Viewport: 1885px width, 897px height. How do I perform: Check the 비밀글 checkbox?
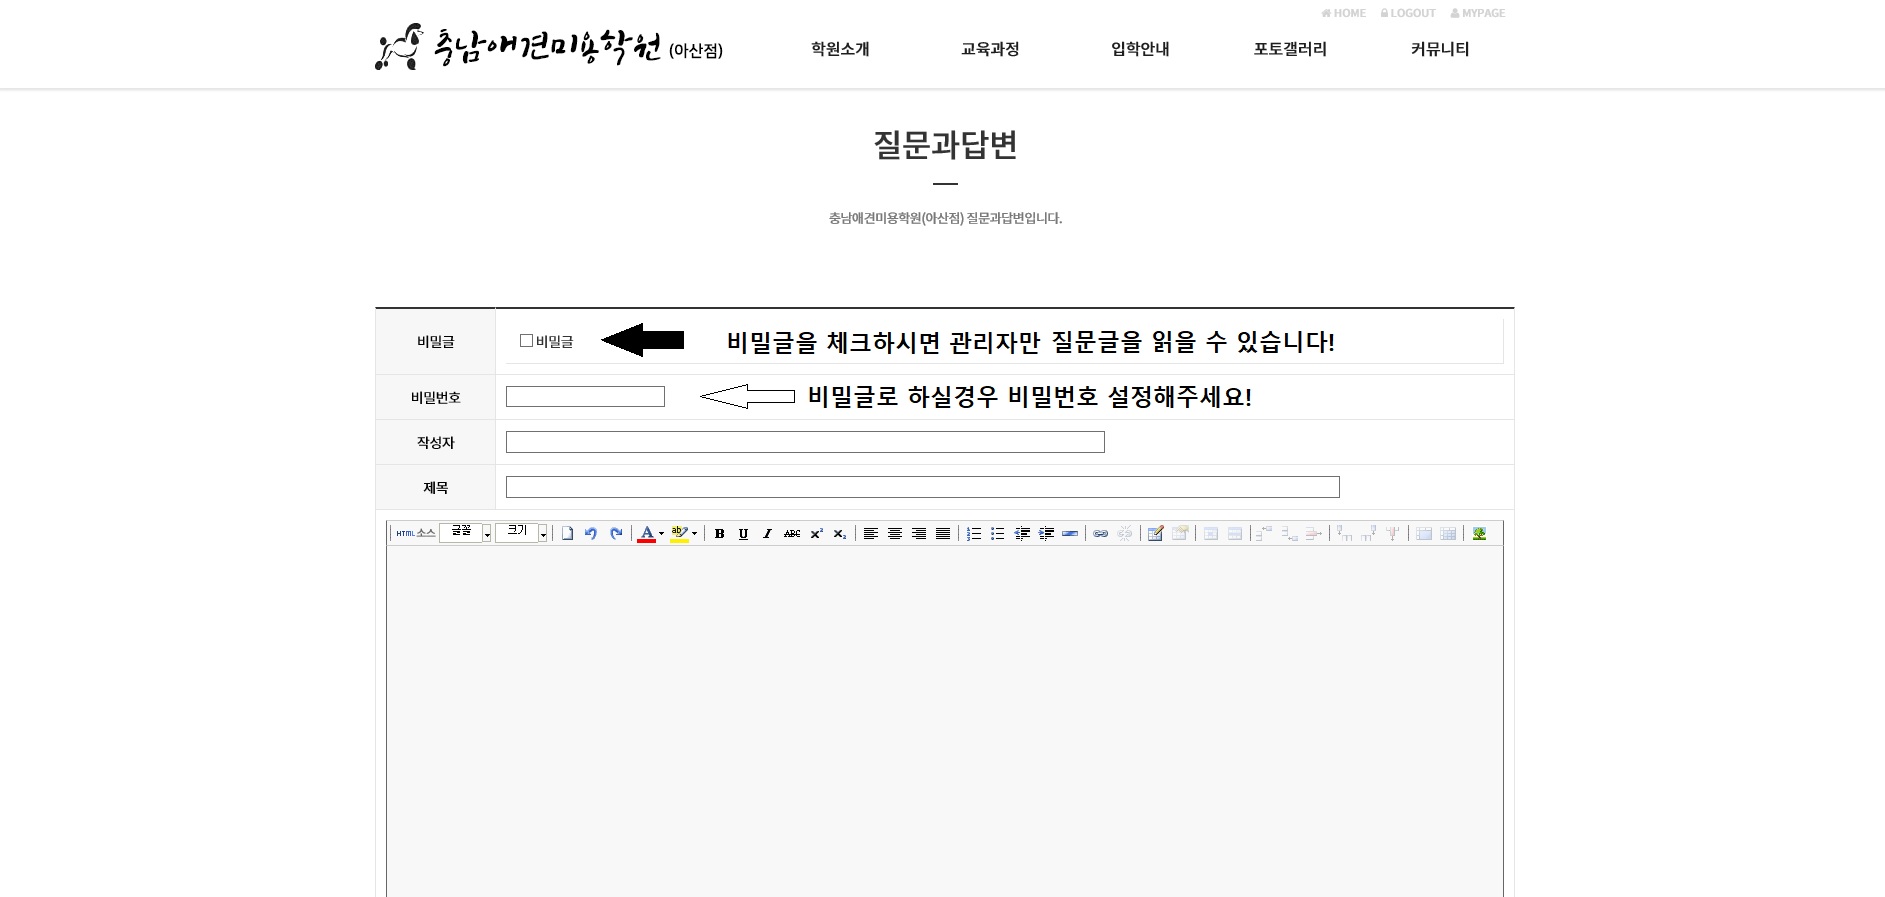point(526,341)
